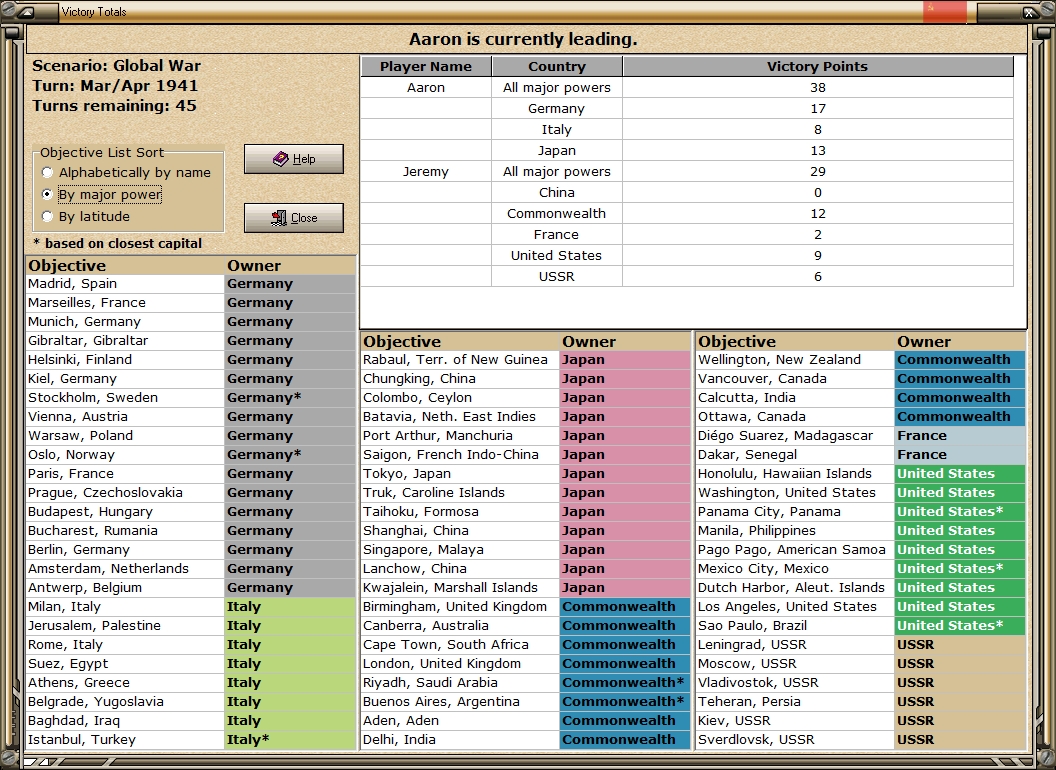The height and width of the screenshot is (770, 1056).
Task: Select the Delhi, India objective
Action: click(x=461, y=740)
